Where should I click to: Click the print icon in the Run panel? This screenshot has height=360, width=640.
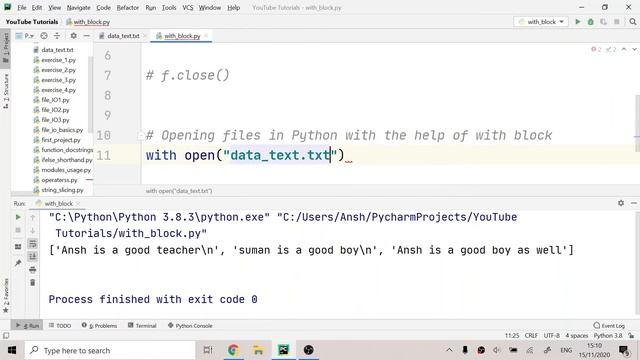33,269
